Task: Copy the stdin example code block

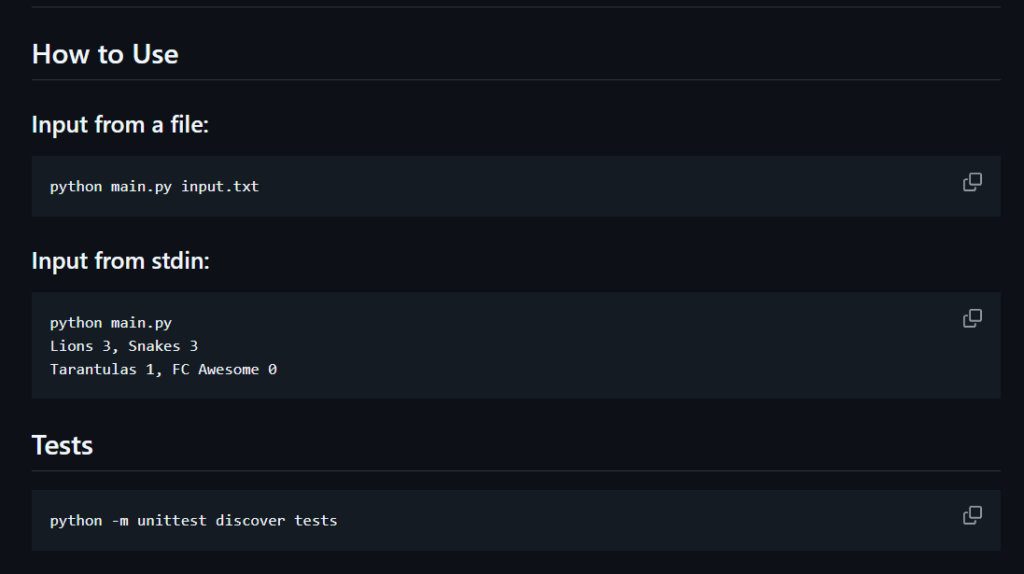Action: tap(971, 318)
